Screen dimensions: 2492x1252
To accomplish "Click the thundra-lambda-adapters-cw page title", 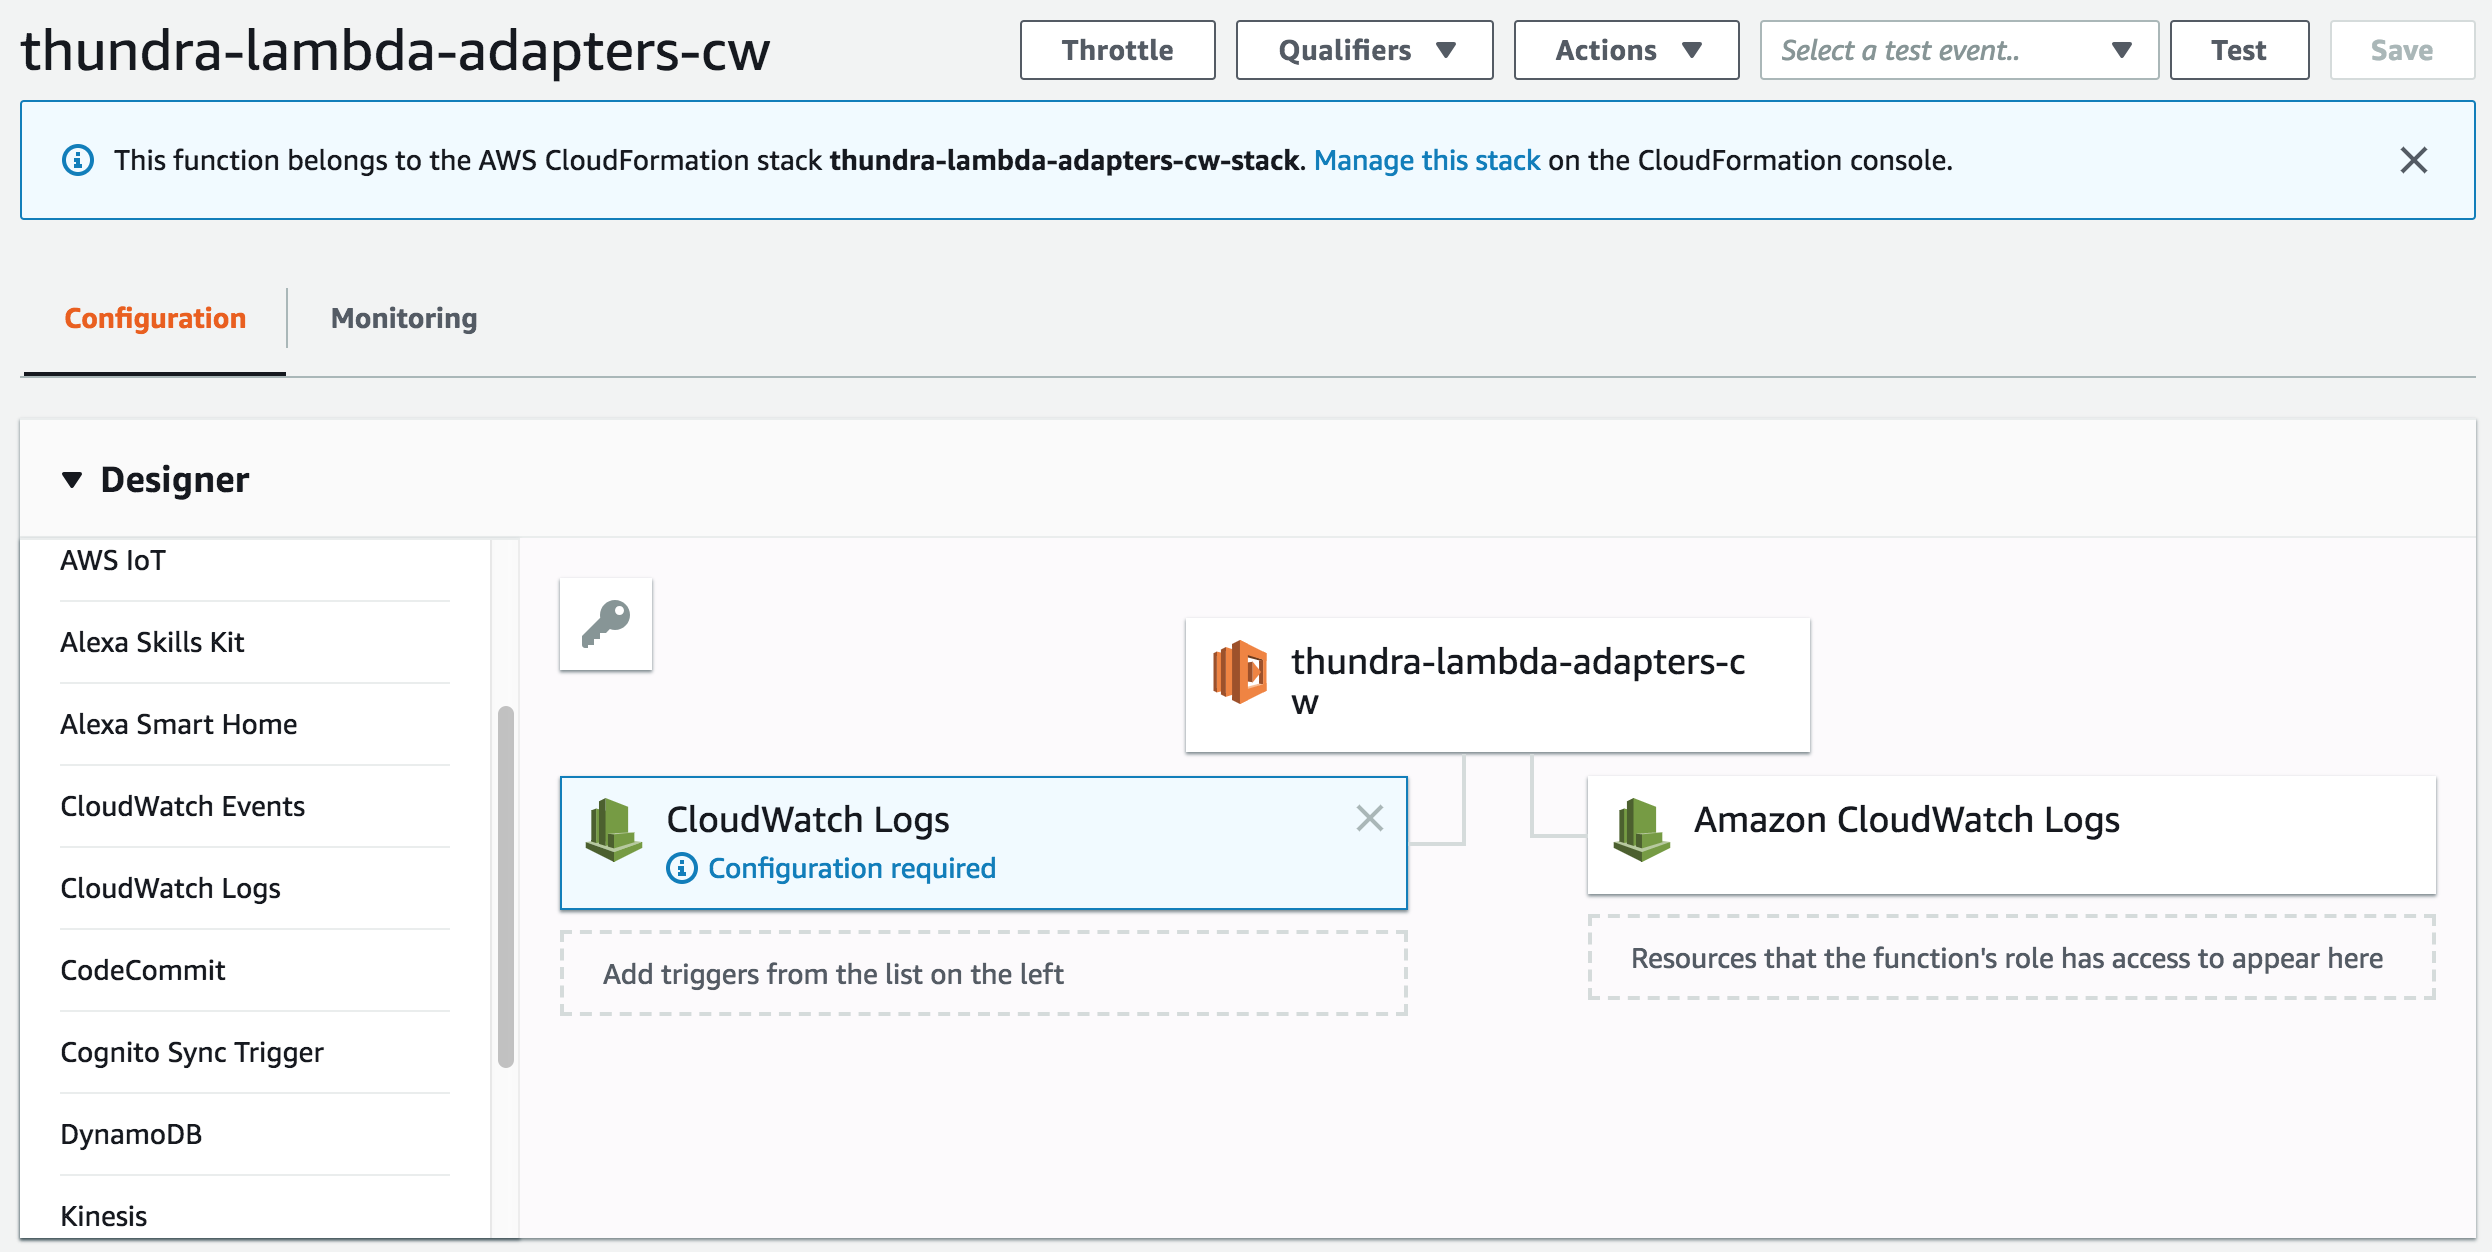I will [395, 50].
